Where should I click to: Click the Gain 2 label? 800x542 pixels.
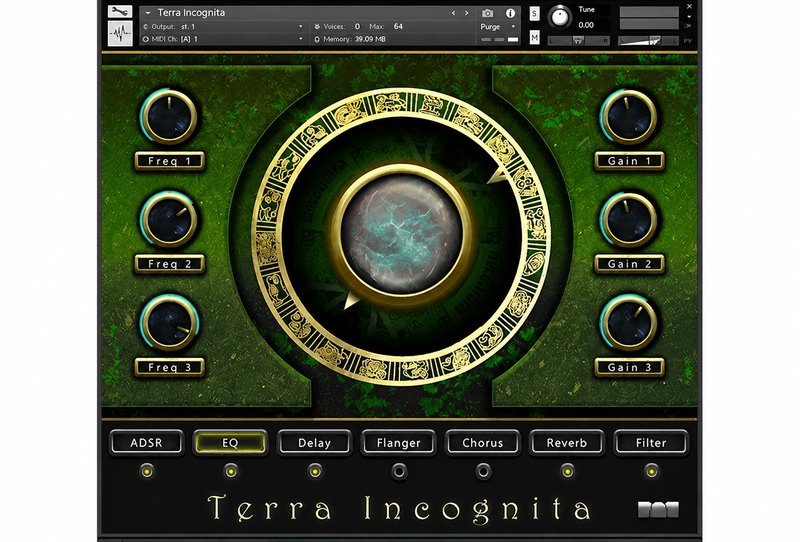(x=629, y=264)
